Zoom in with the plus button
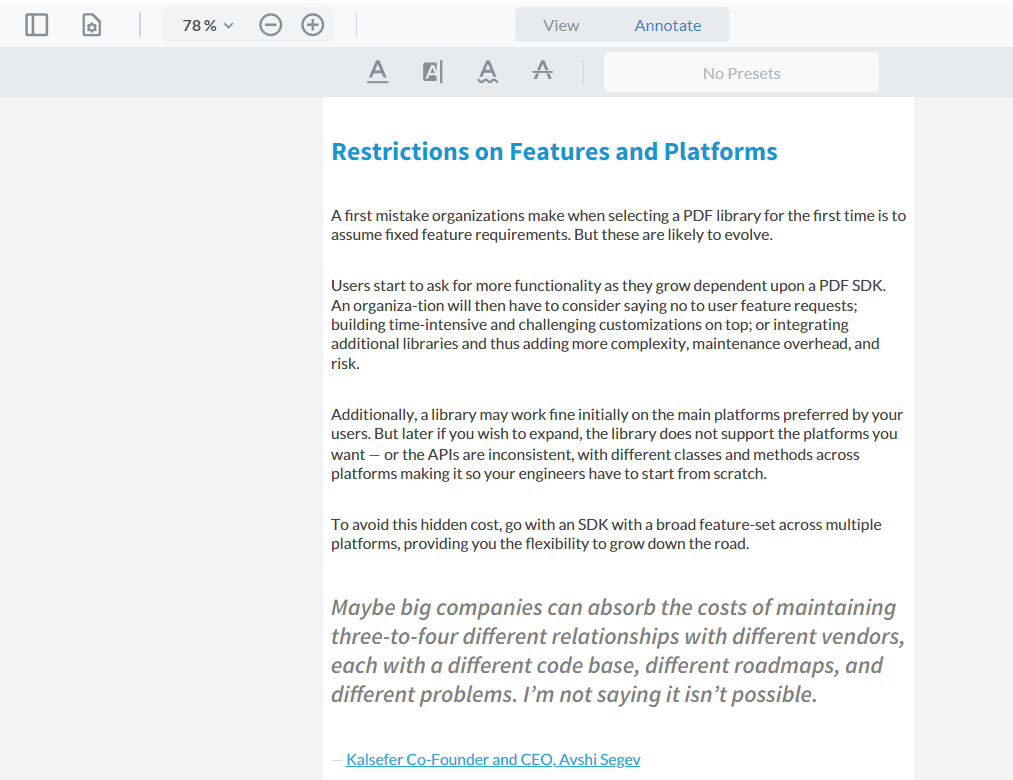Image resolution: width=1013 pixels, height=780 pixels. (313, 25)
